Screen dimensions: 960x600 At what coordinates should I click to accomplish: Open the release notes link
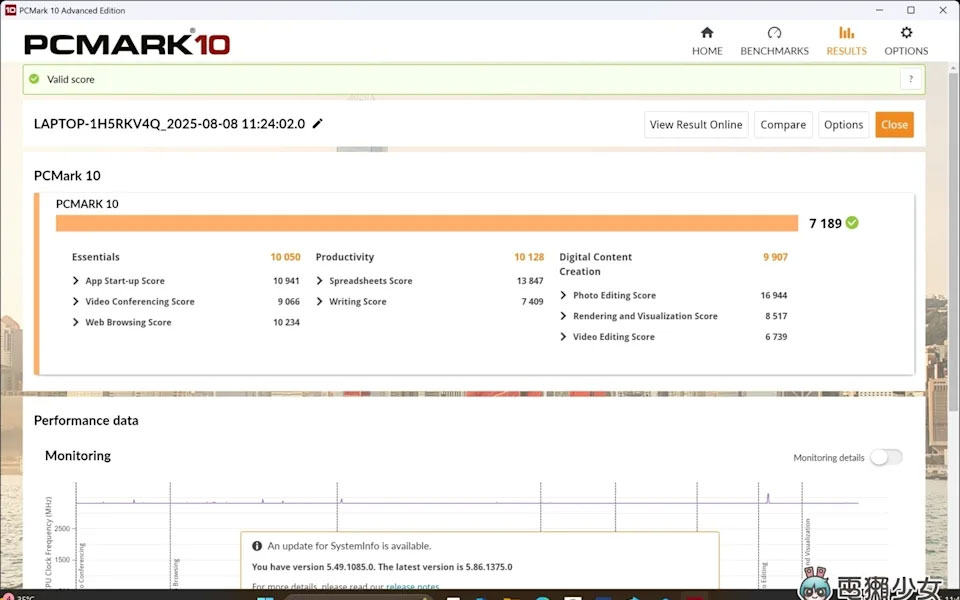pos(413,587)
